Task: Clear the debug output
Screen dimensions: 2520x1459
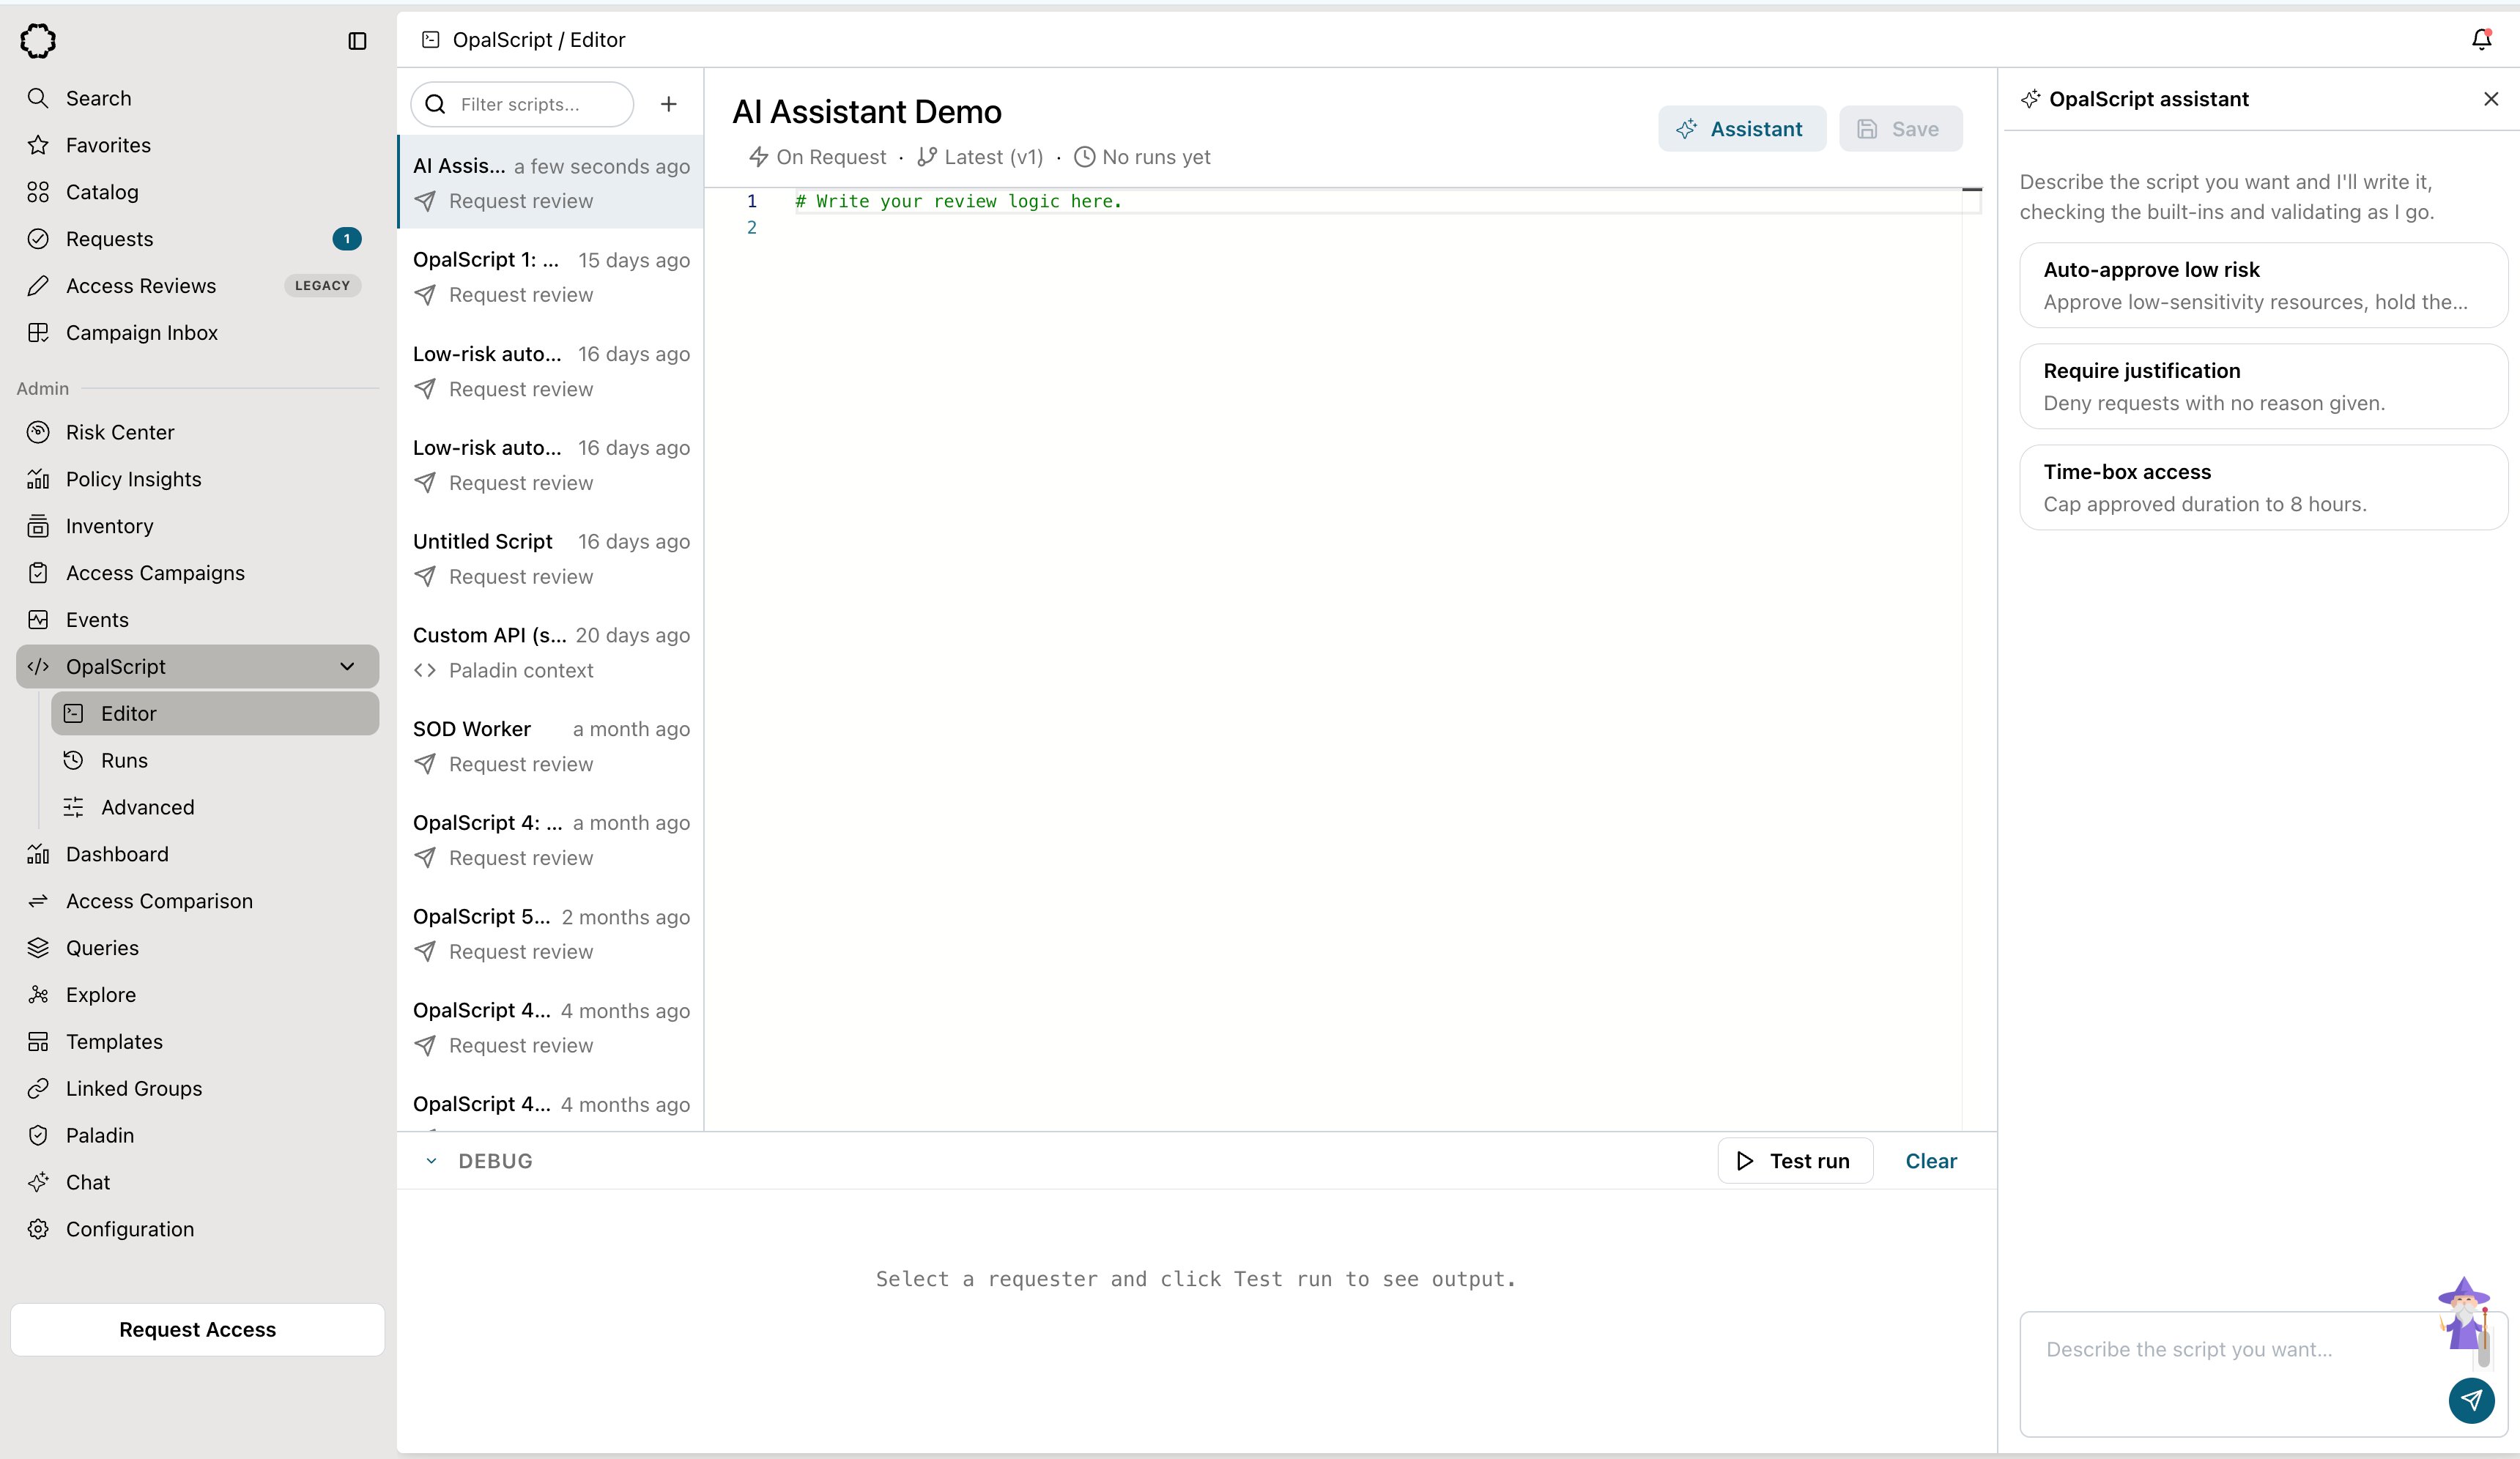Action: point(1930,1161)
